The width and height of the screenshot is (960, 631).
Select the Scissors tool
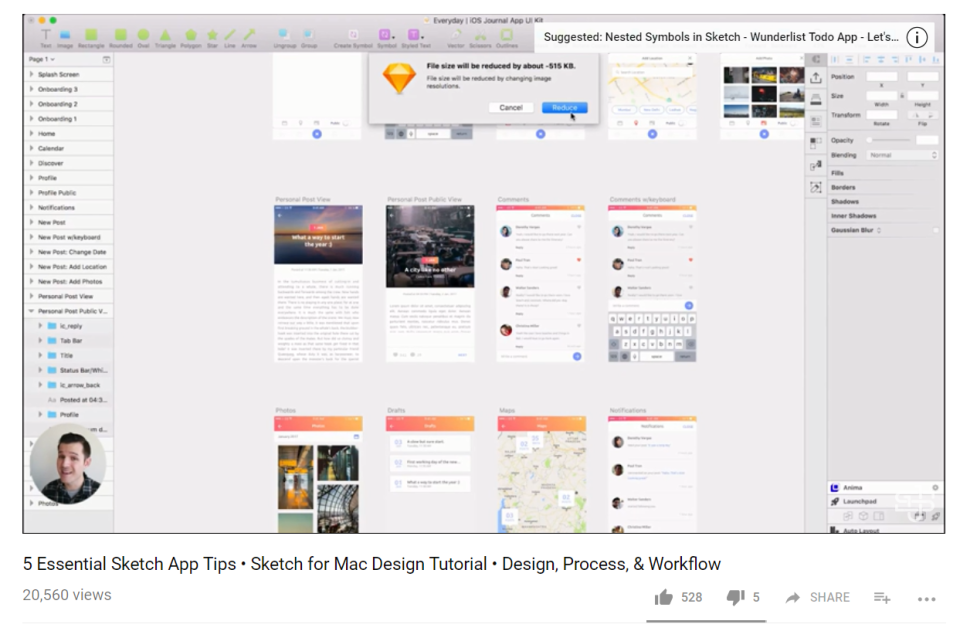click(481, 37)
